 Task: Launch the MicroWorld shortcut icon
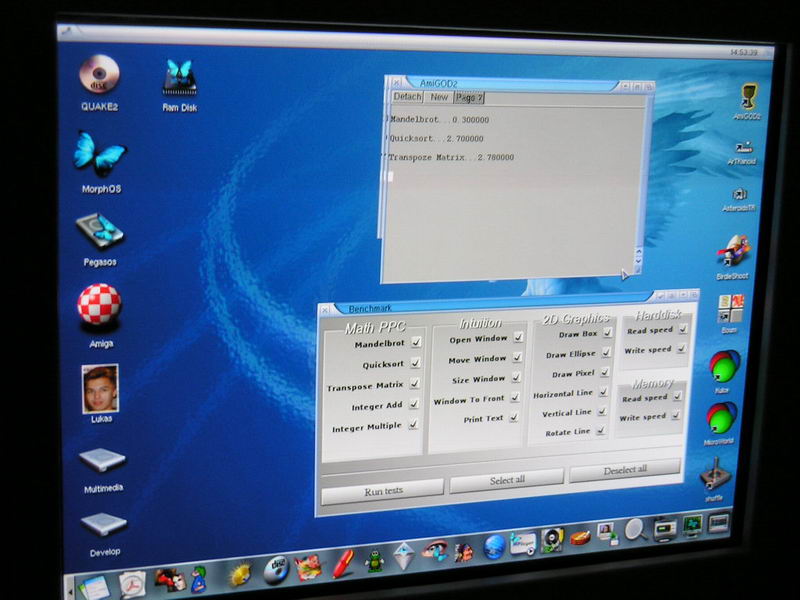[721, 419]
